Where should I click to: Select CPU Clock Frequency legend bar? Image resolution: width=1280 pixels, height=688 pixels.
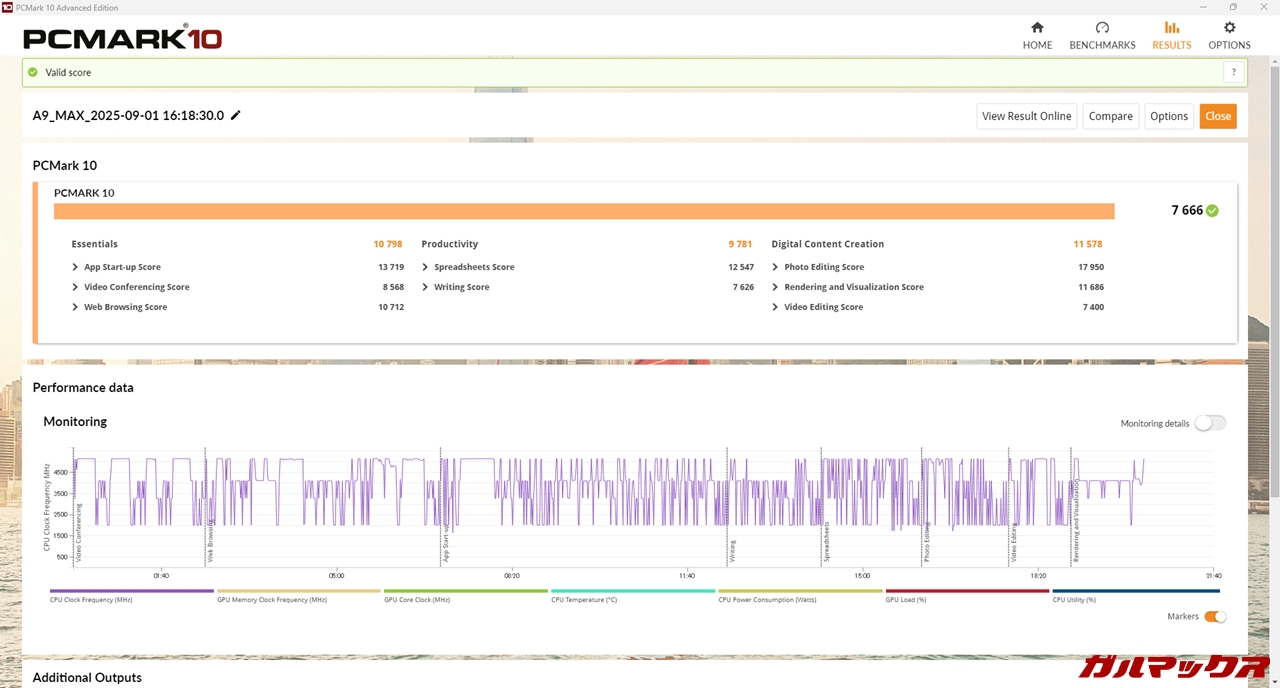tap(132, 591)
